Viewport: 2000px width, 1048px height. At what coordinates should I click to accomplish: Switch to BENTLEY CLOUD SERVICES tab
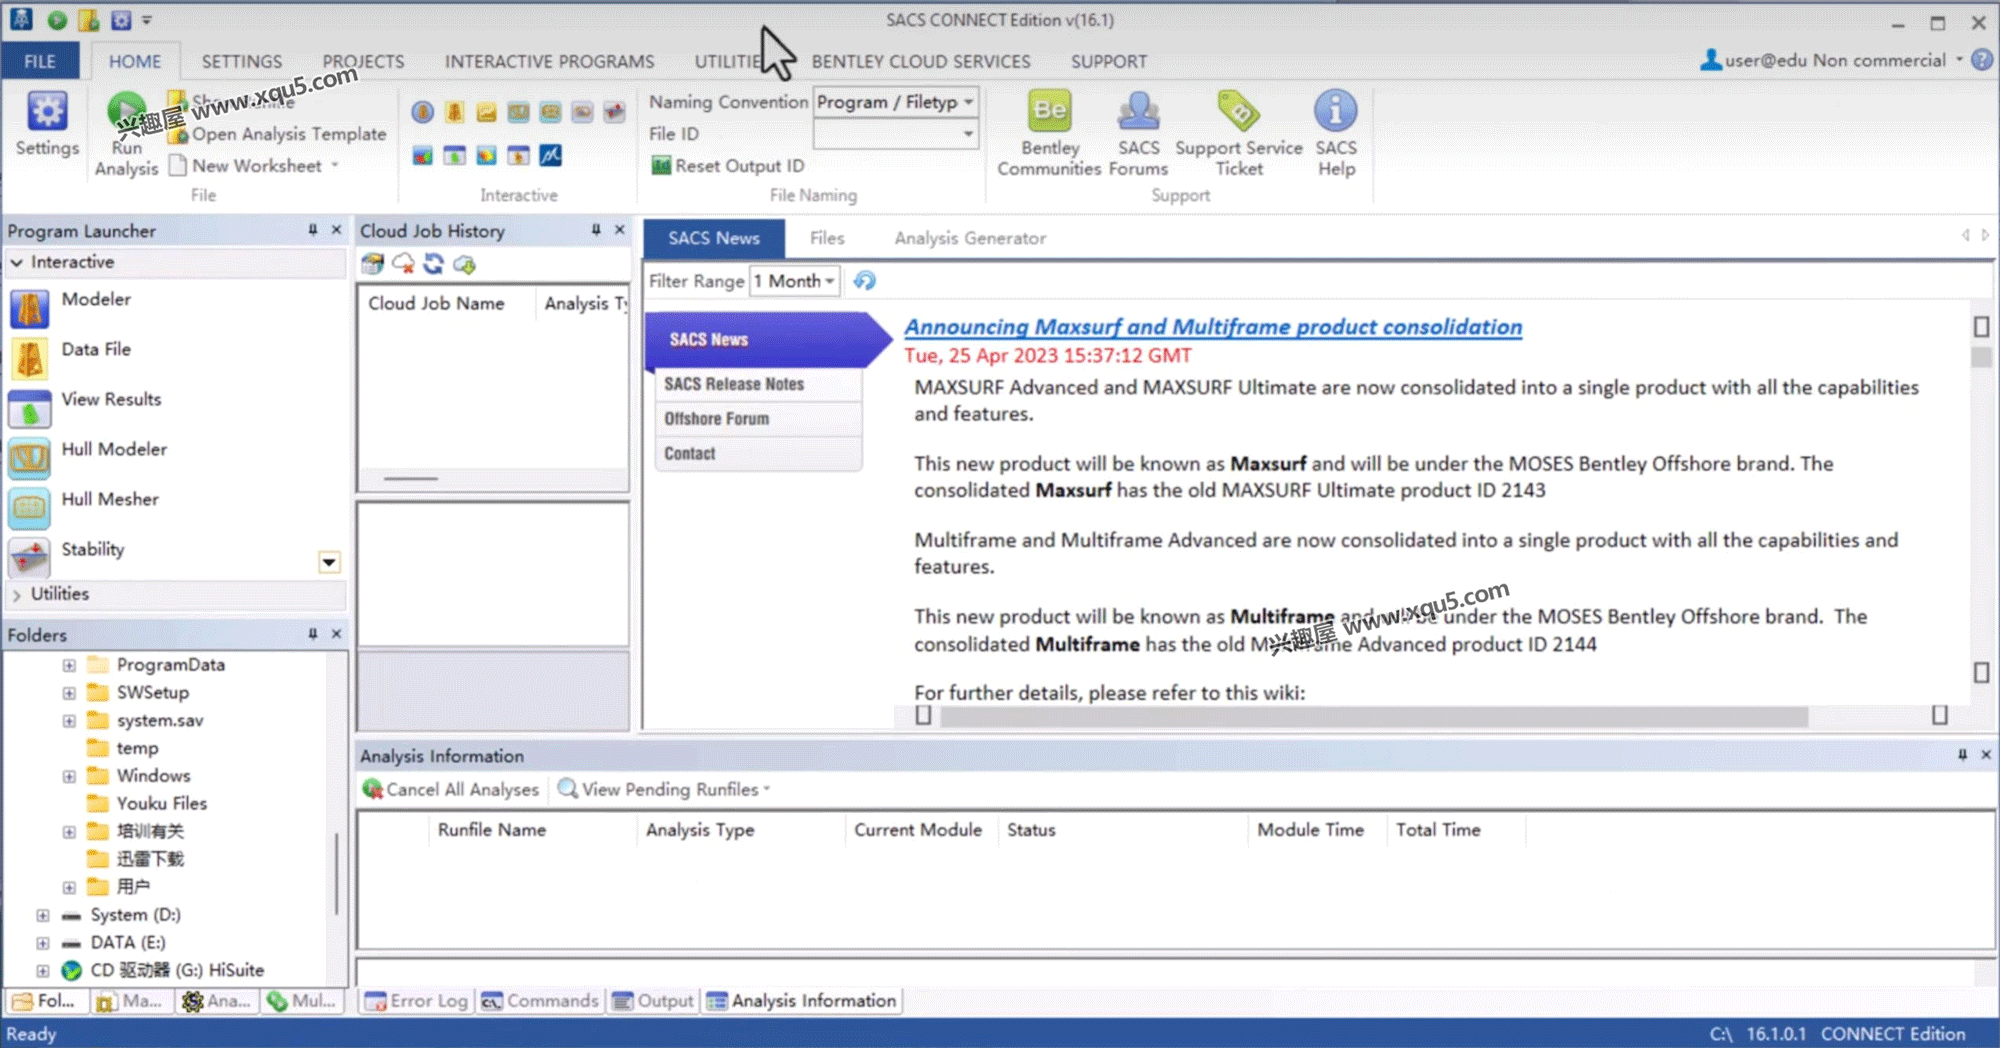(x=921, y=61)
